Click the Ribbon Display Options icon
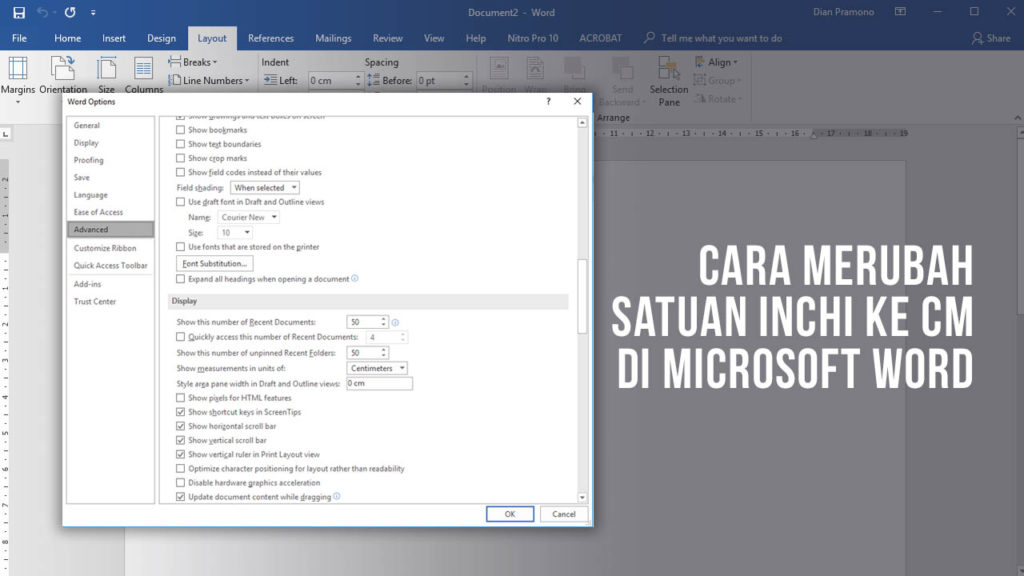Image resolution: width=1024 pixels, height=576 pixels. click(900, 12)
